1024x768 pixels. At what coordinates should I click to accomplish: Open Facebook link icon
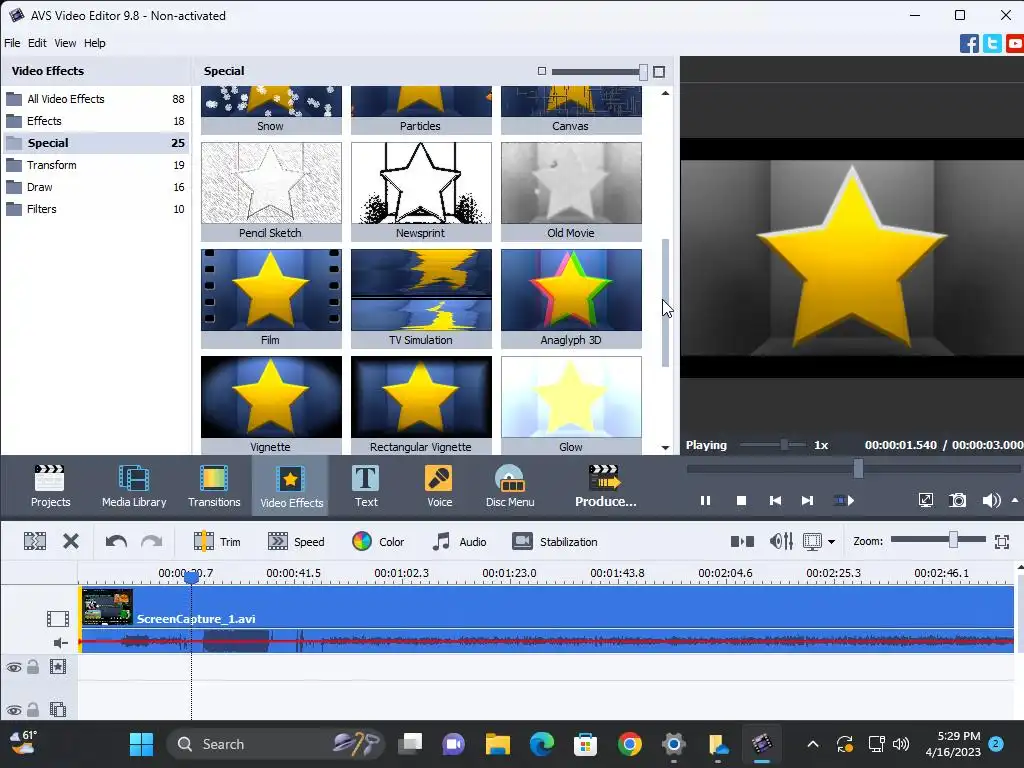click(969, 44)
